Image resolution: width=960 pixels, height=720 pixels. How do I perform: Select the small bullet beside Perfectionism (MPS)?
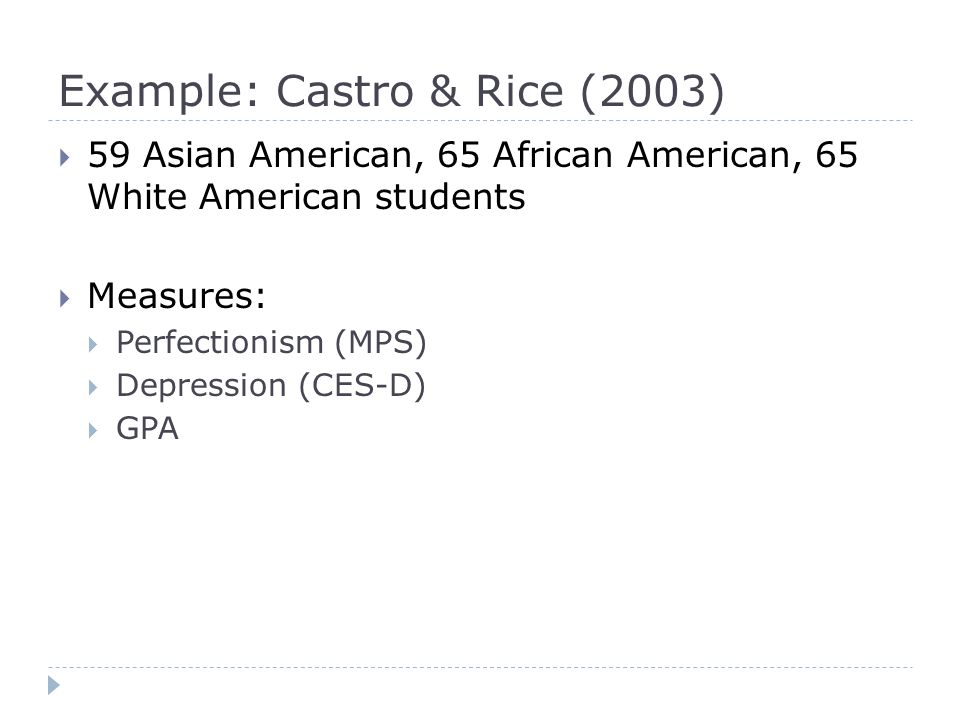[93, 344]
